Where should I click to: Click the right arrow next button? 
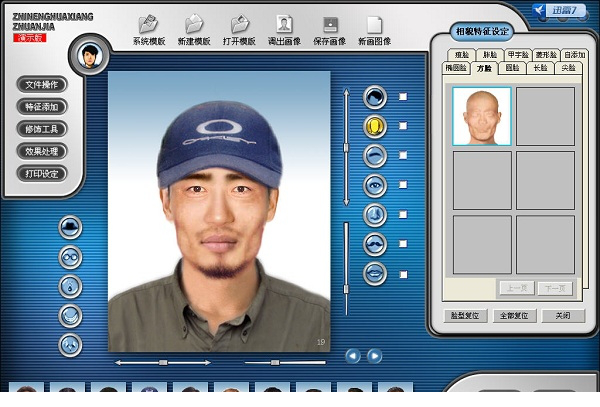375,356
